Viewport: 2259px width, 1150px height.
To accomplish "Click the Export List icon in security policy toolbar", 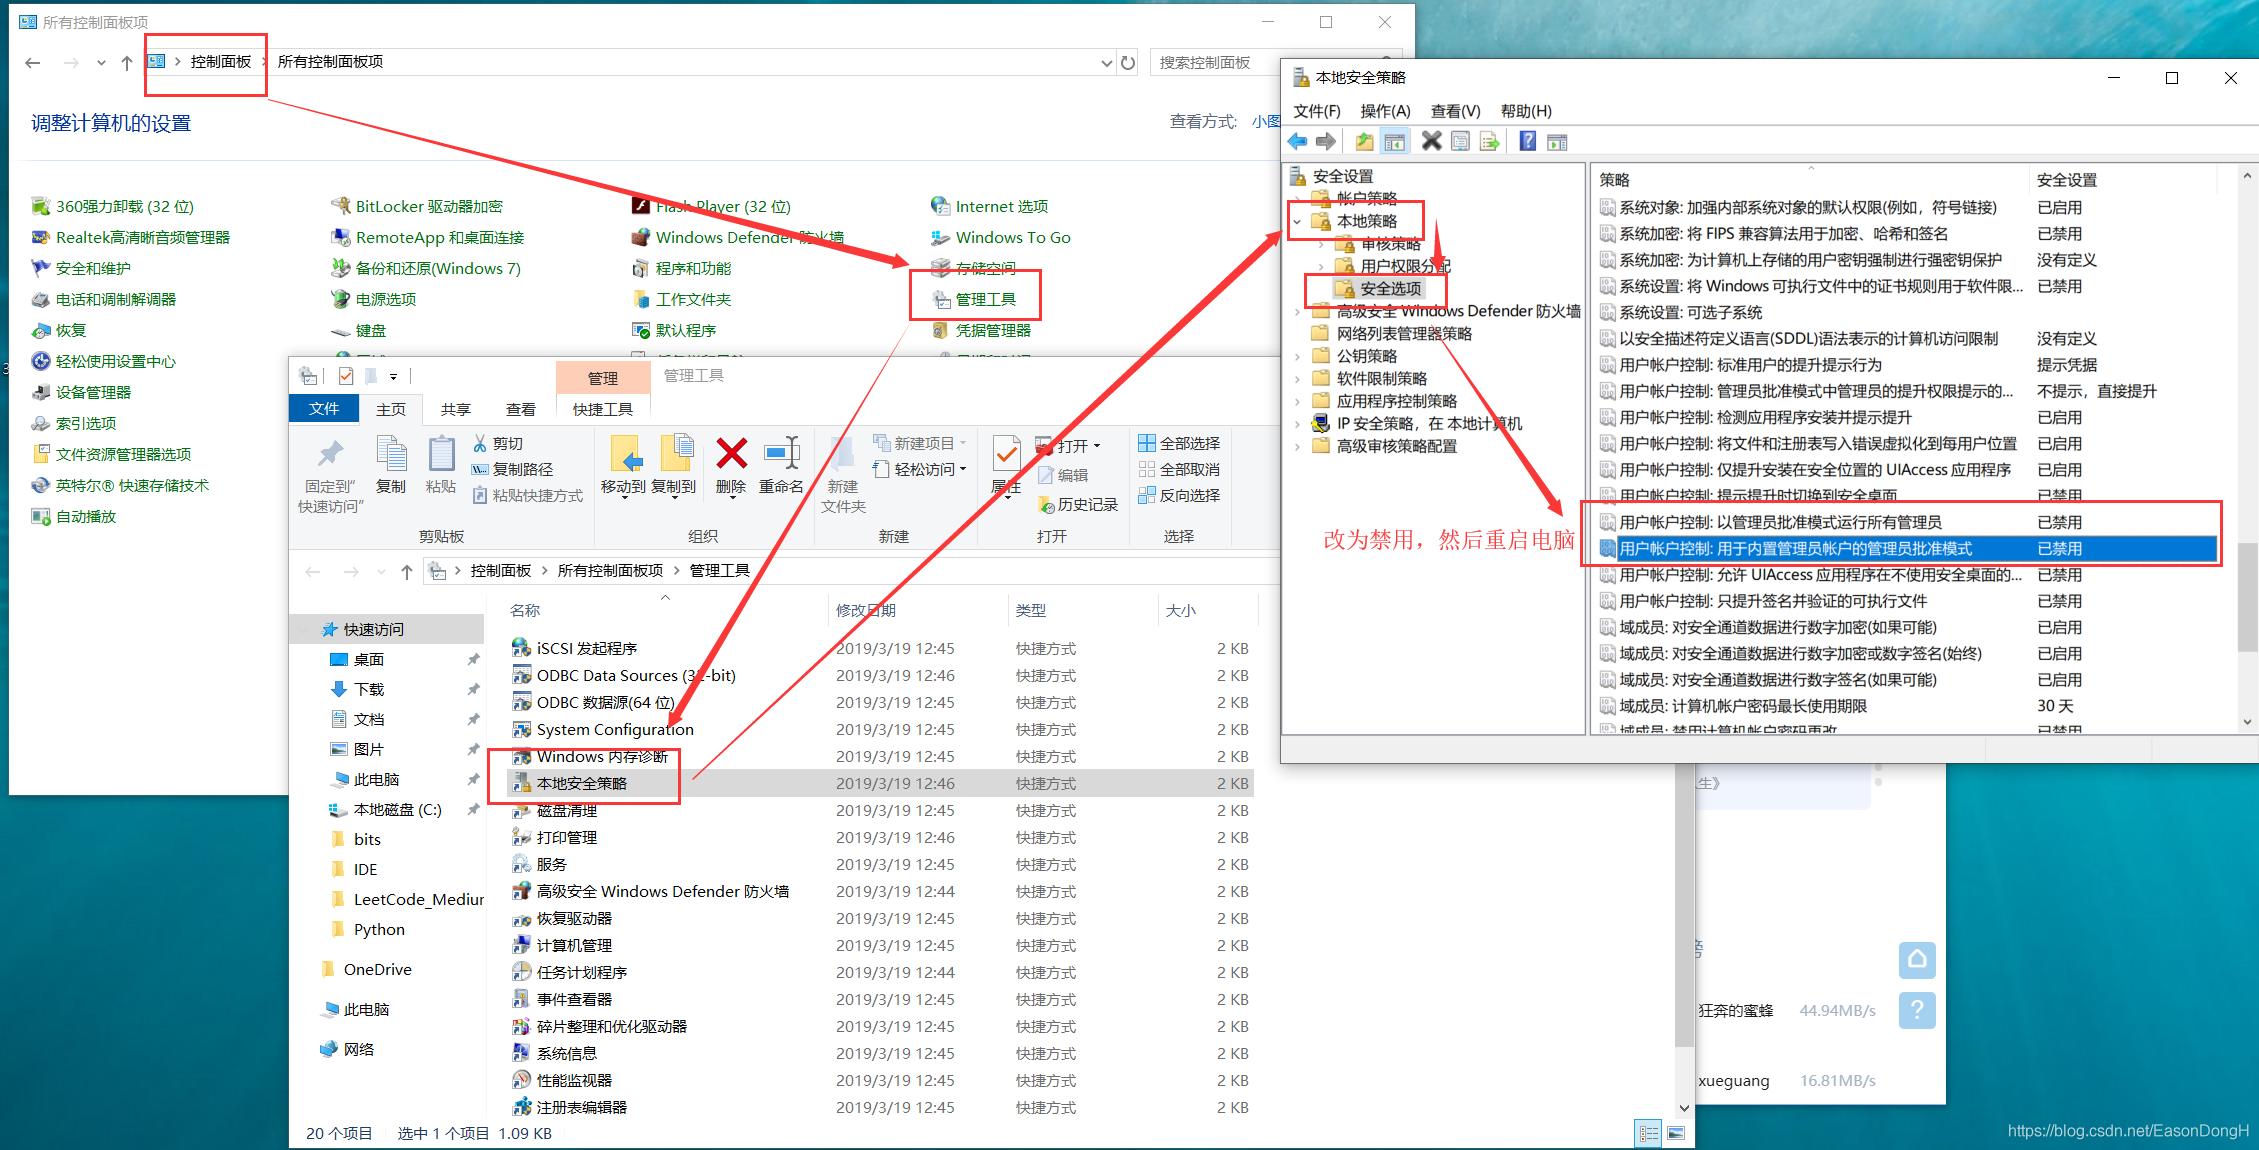I will [1491, 140].
